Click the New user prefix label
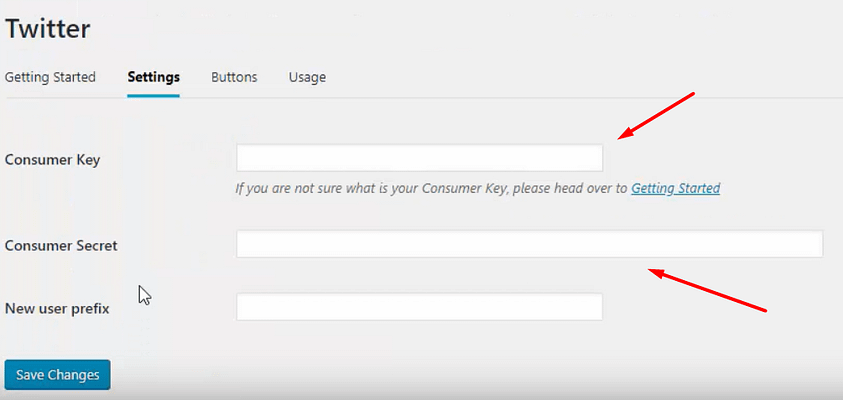Image resolution: width=843 pixels, height=400 pixels. [57, 308]
